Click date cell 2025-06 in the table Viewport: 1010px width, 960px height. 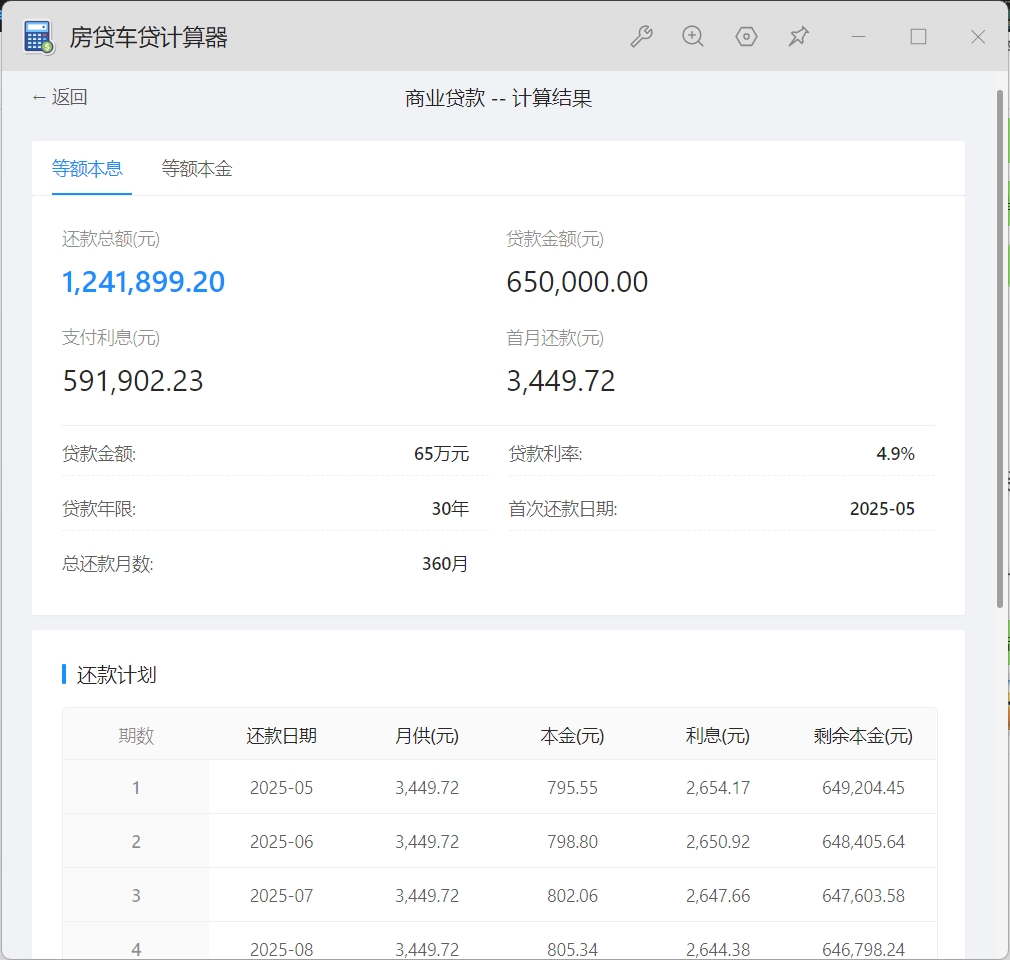point(281,842)
